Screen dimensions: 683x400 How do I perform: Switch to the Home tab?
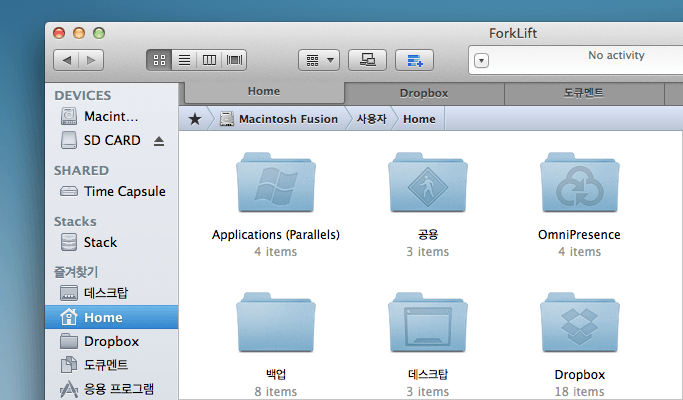pyautogui.click(x=264, y=92)
